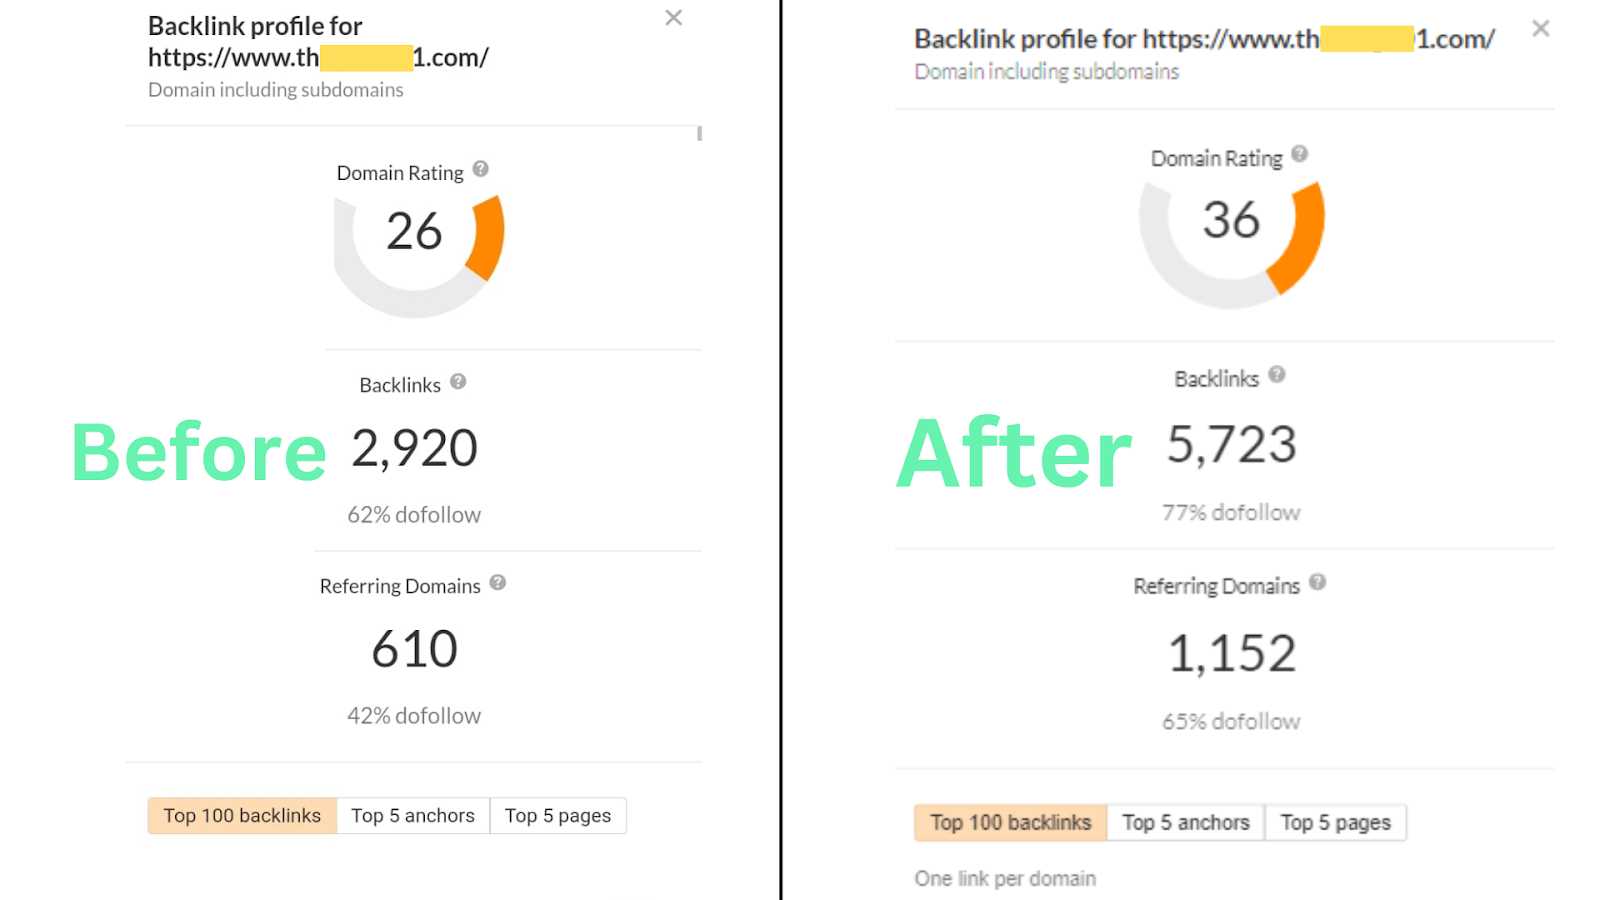Switch to Top 5 anchors tab in Before panel
The image size is (1600, 900).
tap(413, 815)
